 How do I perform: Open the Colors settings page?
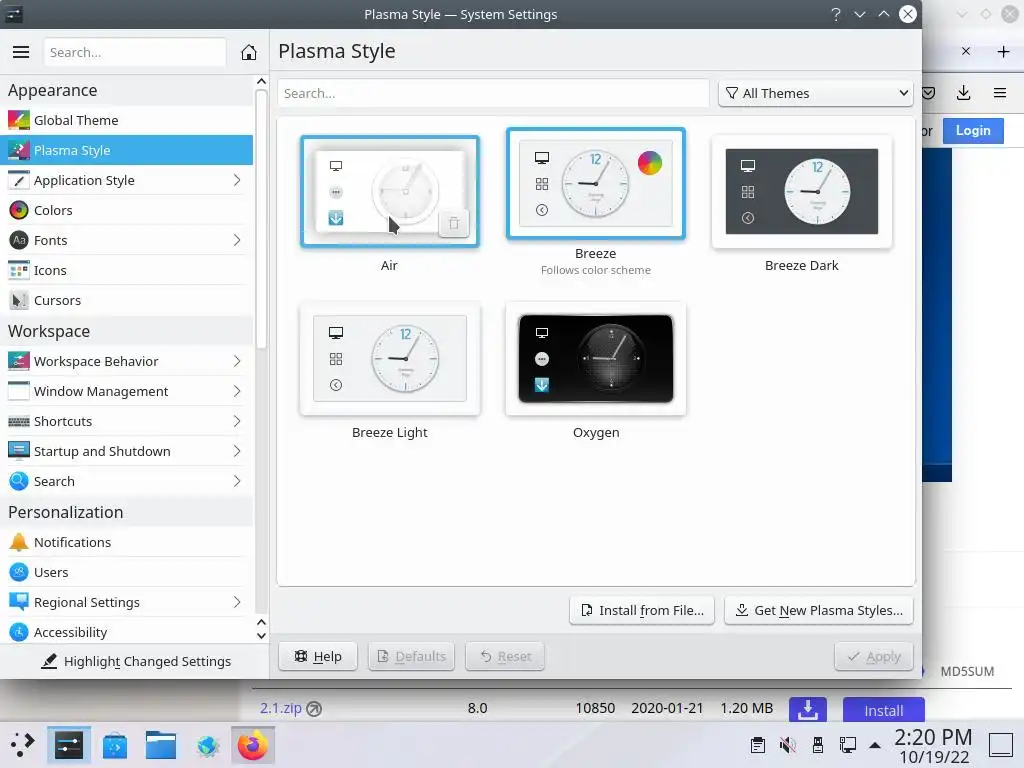coord(127,210)
